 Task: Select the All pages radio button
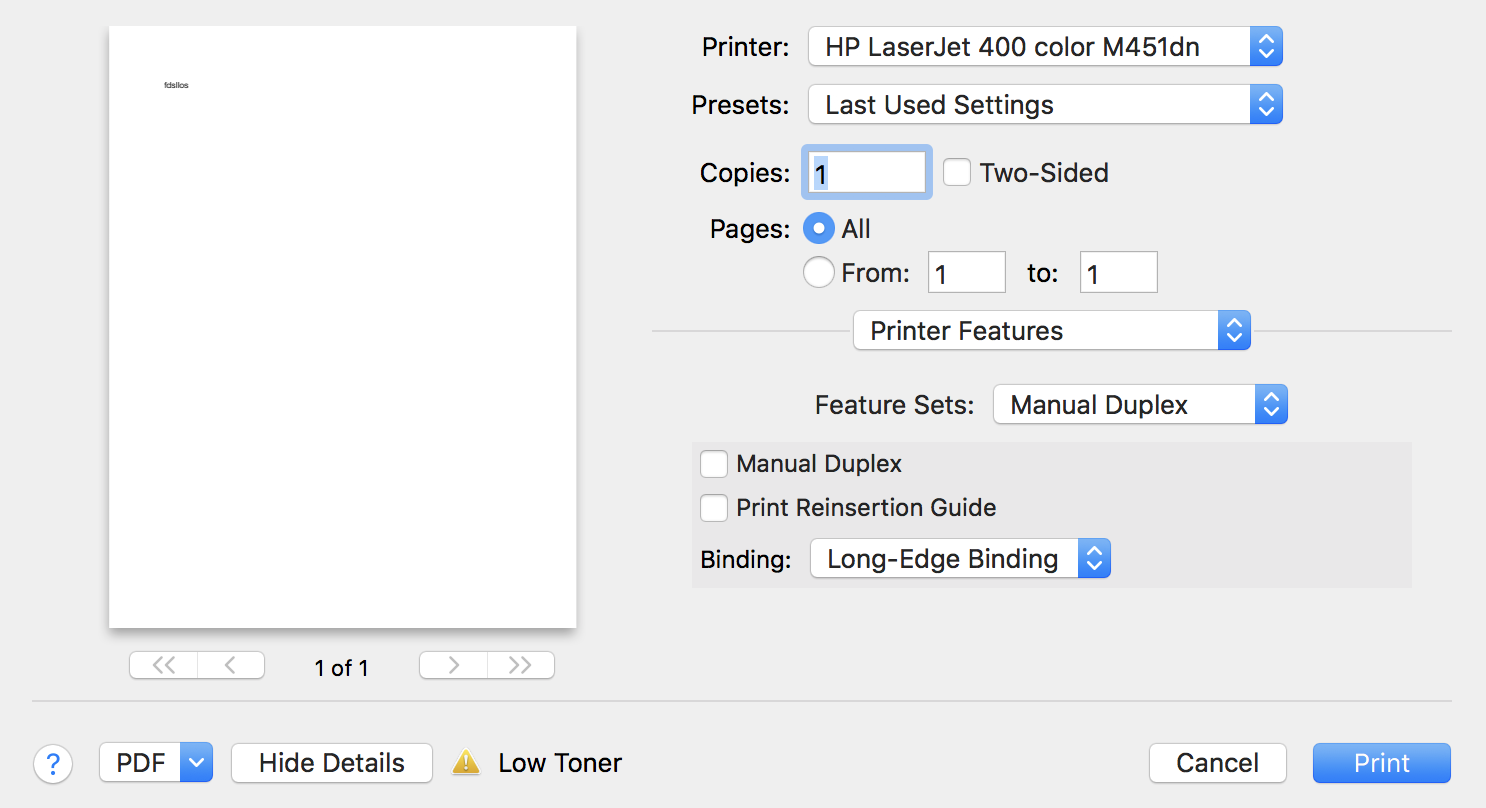819,229
